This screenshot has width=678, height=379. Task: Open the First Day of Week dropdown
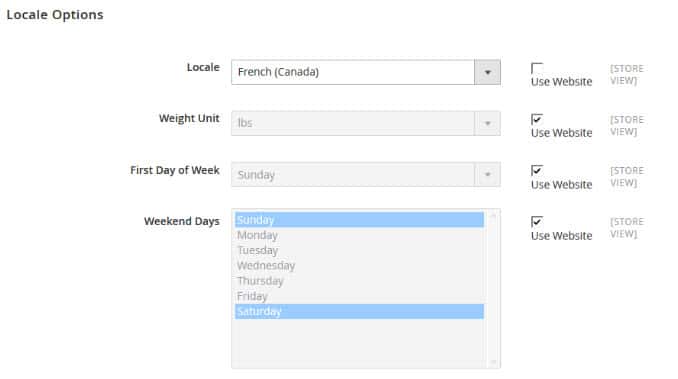click(x=366, y=175)
